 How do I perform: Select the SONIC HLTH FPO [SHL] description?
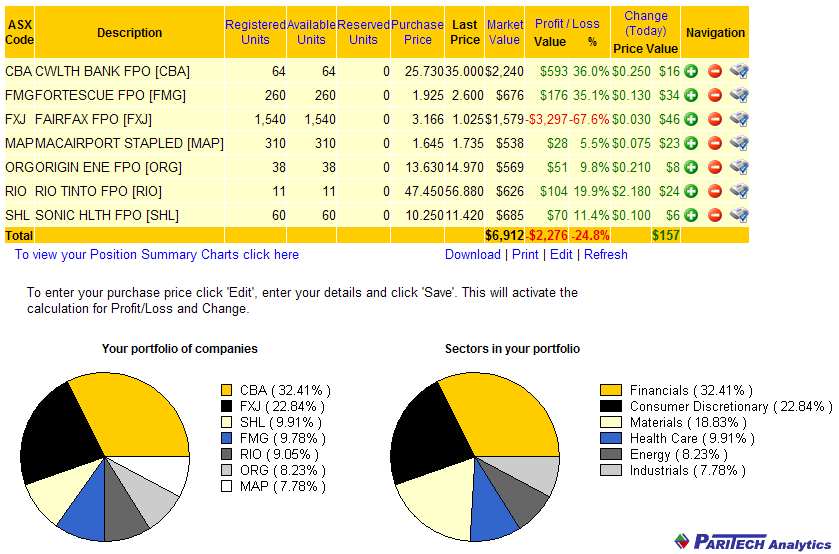coord(106,215)
